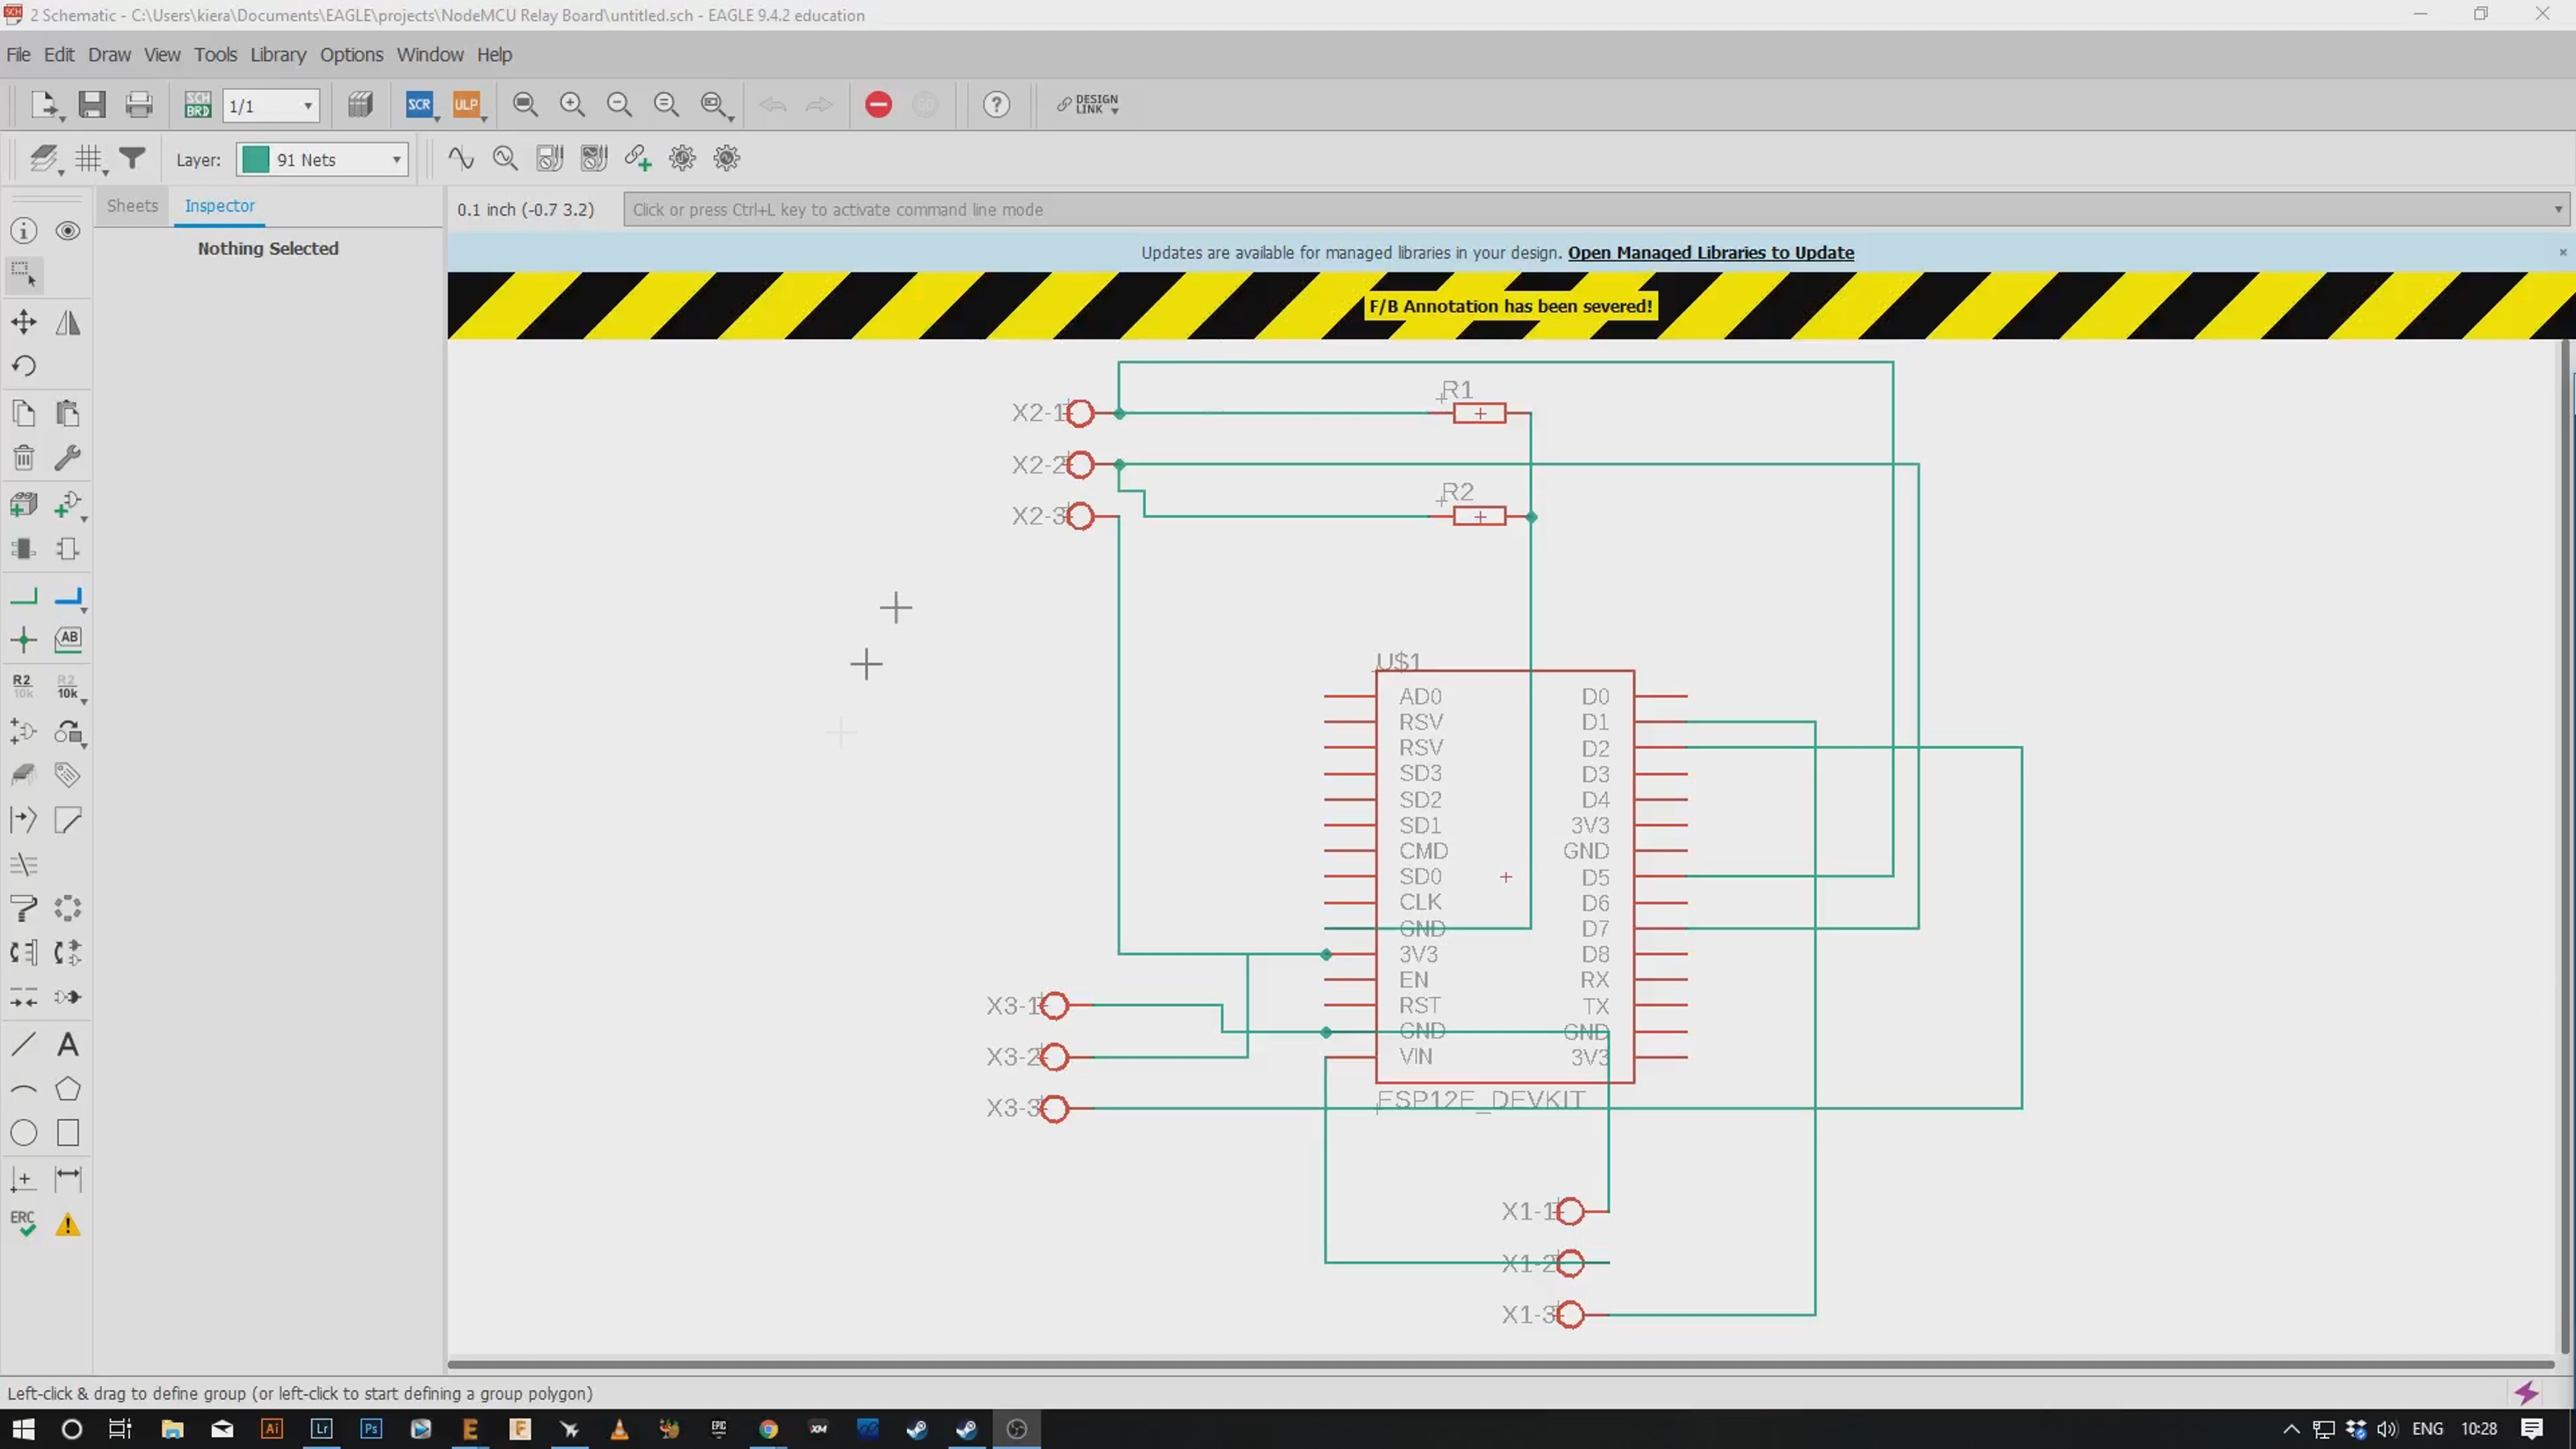
Task: Activate the Show (eye) tool
Action: click(67, 231)
